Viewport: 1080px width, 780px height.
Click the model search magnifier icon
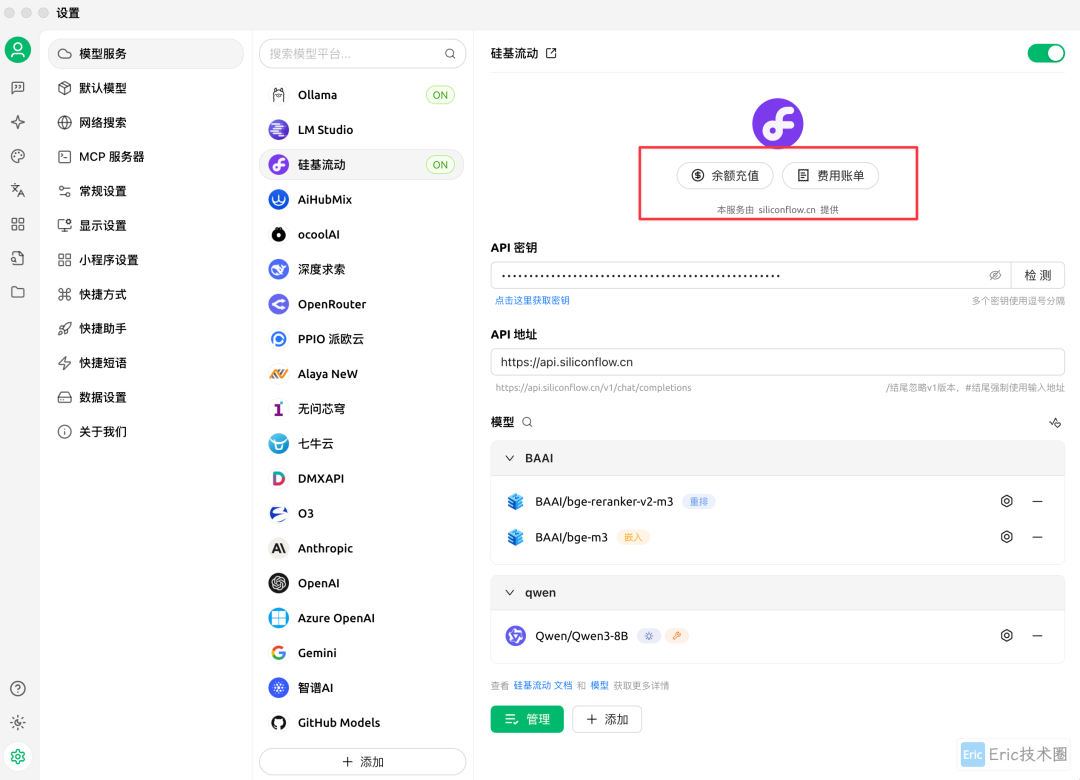pyautogui.click(x=527, y=422)
